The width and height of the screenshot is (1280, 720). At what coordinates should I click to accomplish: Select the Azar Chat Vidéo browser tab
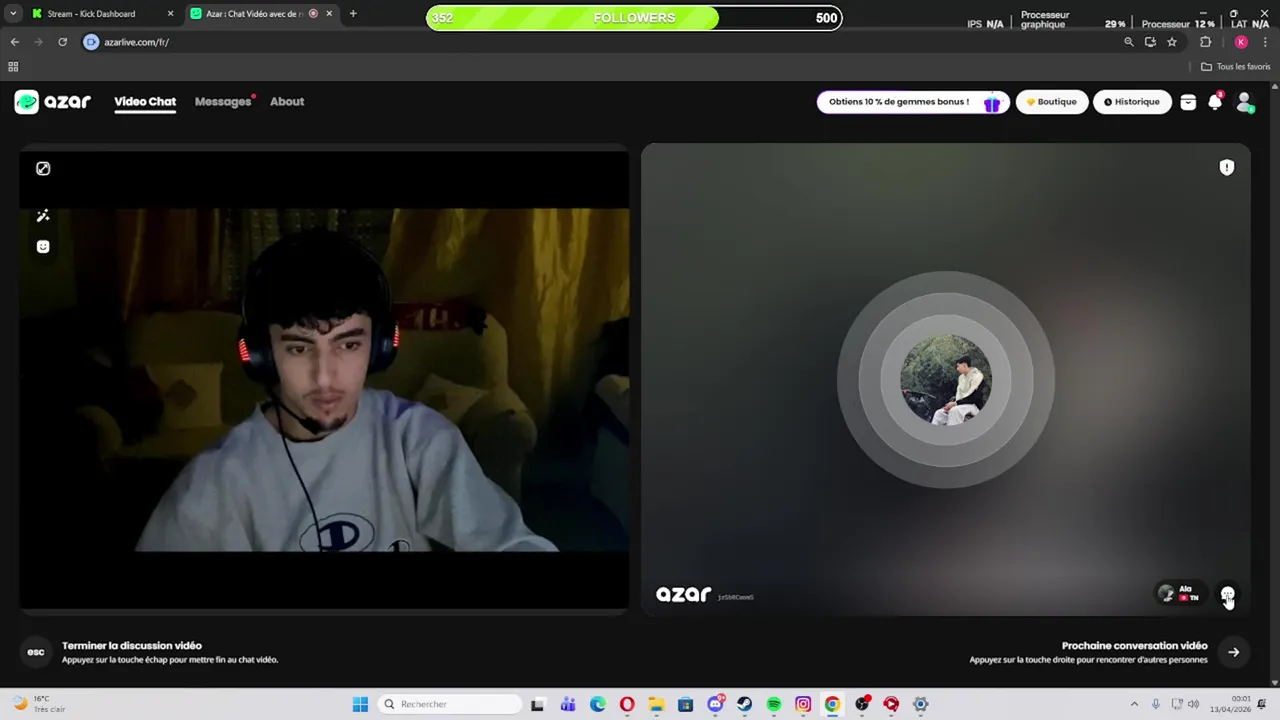[x=262, y=14]
